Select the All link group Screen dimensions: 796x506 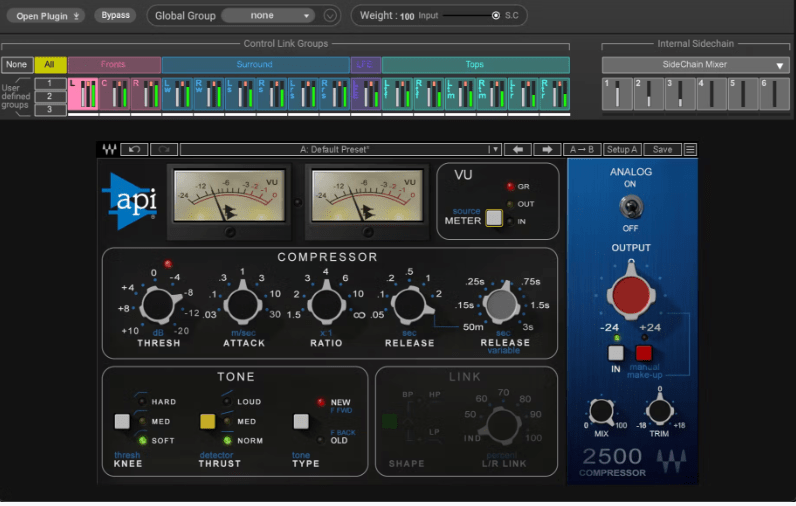50,64
